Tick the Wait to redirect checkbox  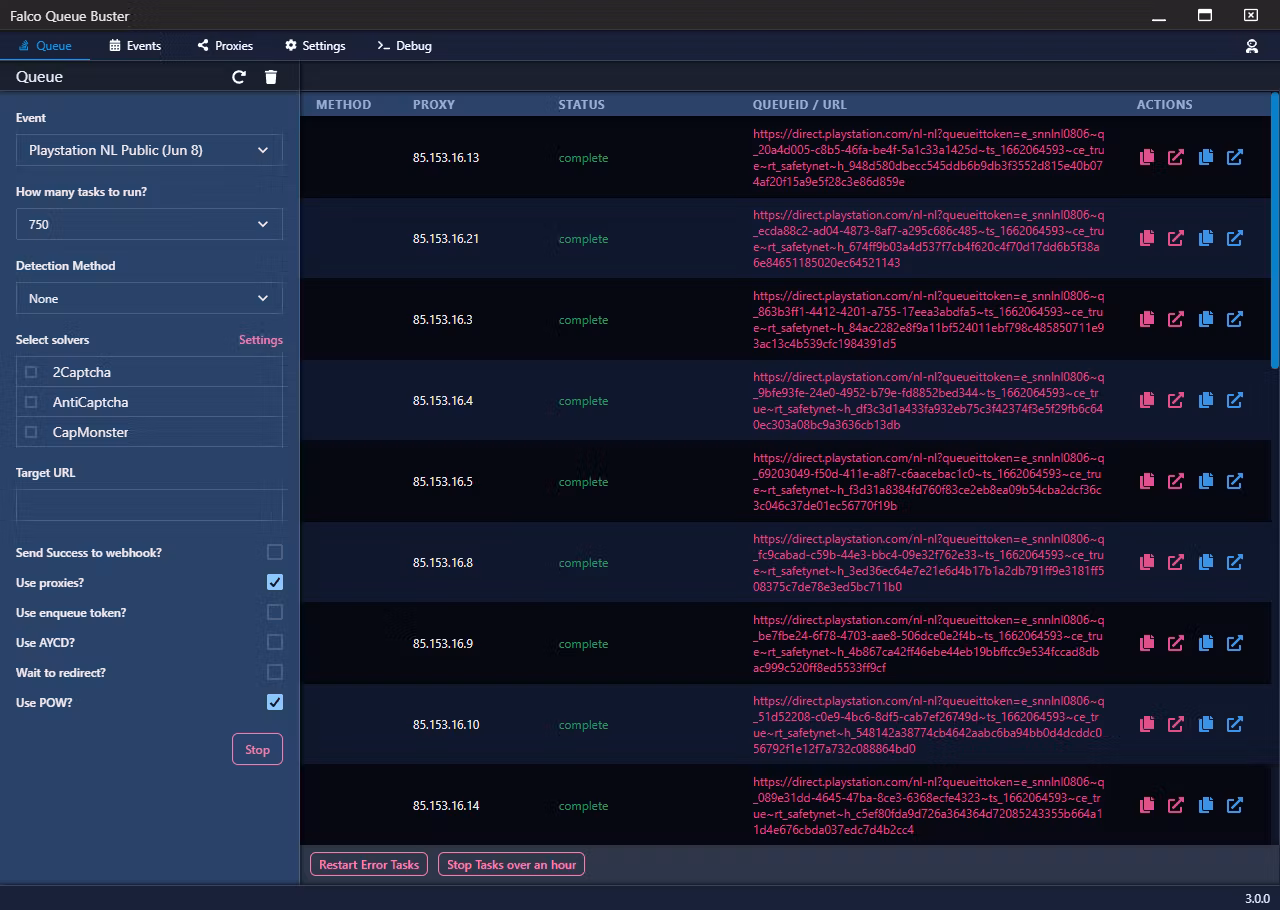point(275,672)
